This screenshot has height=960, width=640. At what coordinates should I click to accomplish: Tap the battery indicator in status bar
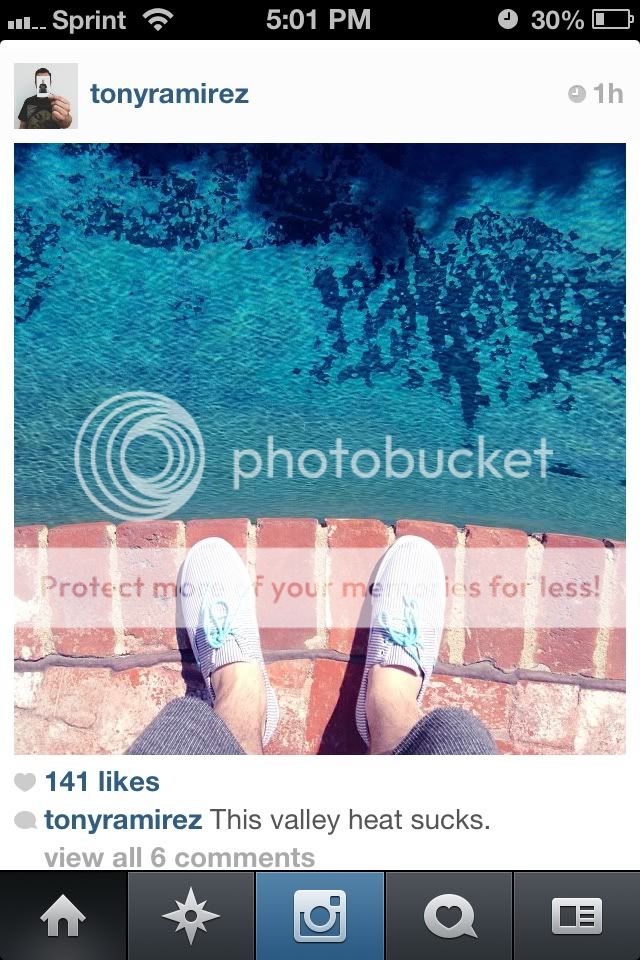coord(612,20)
